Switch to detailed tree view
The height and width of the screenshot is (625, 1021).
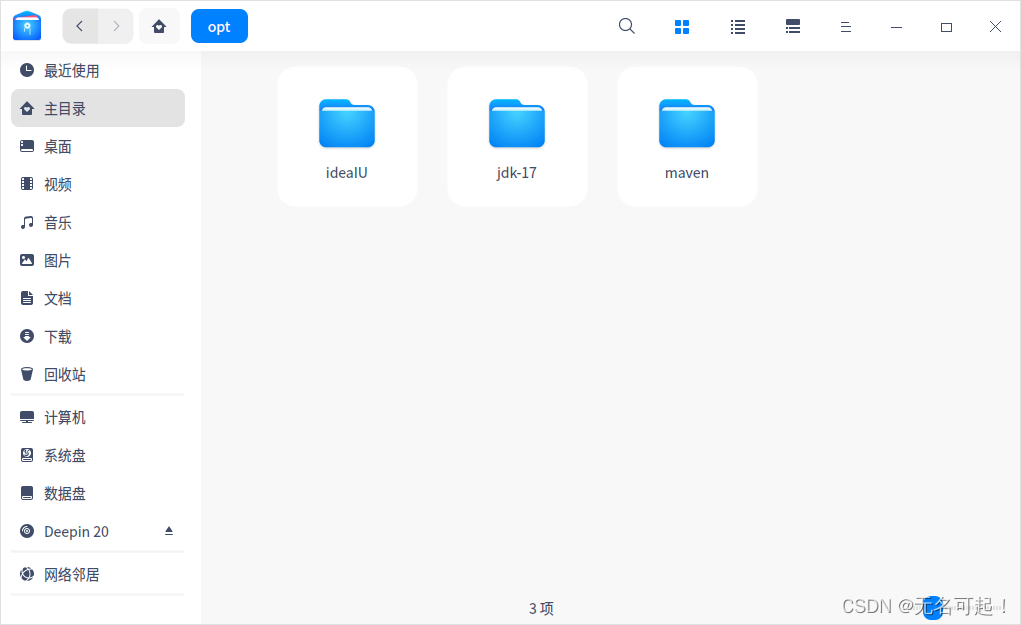792,27
